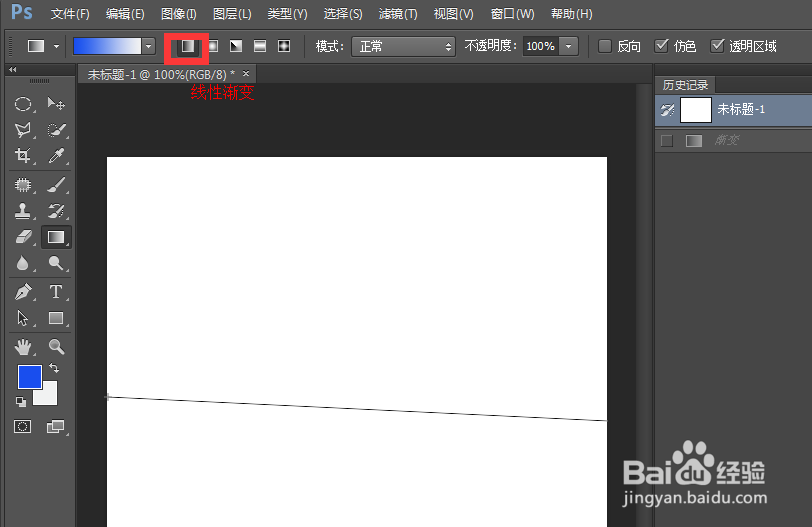Open the tool preset picker arrow
The width and height of the screenshot is (812, 527).
point(56,46)
